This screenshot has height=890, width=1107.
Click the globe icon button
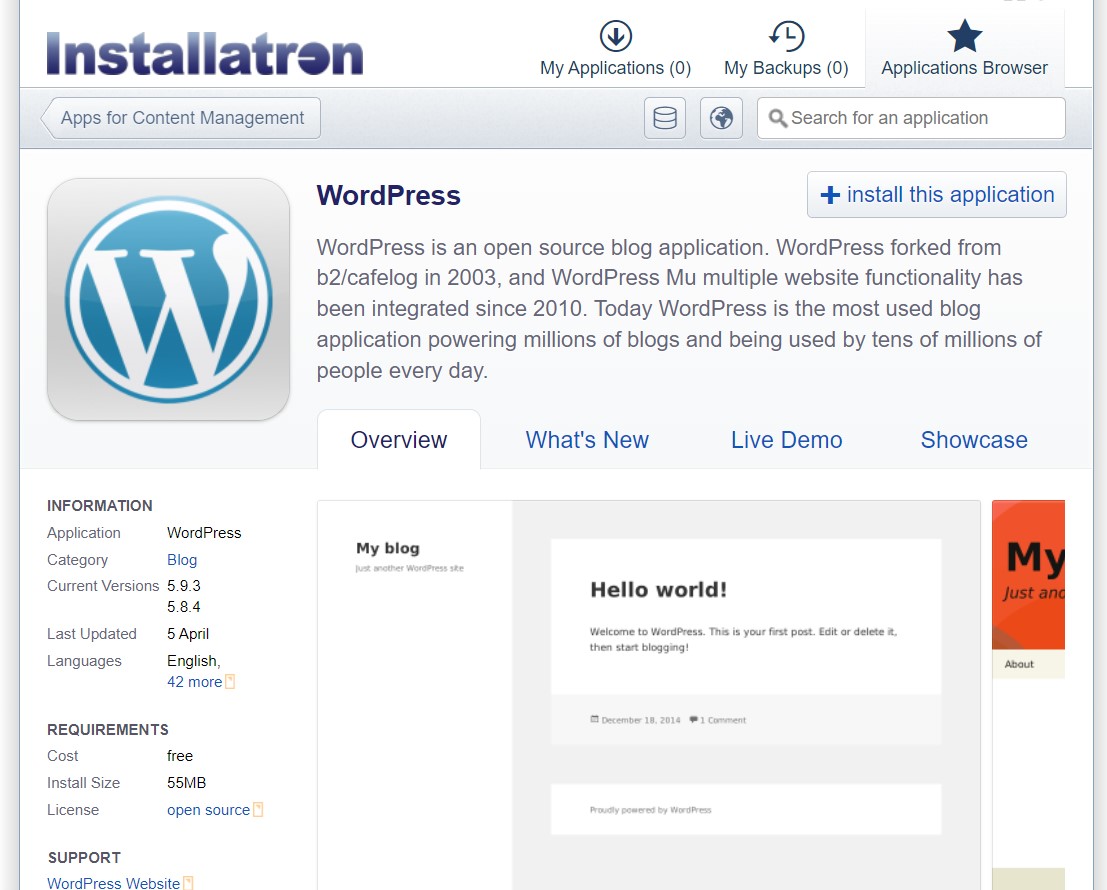(x=721, y=118)
